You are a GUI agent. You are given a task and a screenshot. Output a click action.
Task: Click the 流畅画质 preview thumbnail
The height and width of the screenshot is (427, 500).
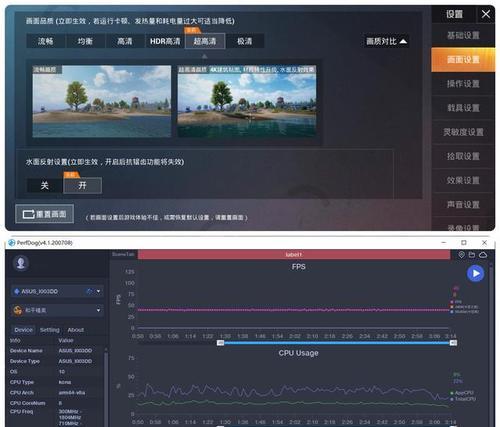pyautogui.click(x=102, y=101)
